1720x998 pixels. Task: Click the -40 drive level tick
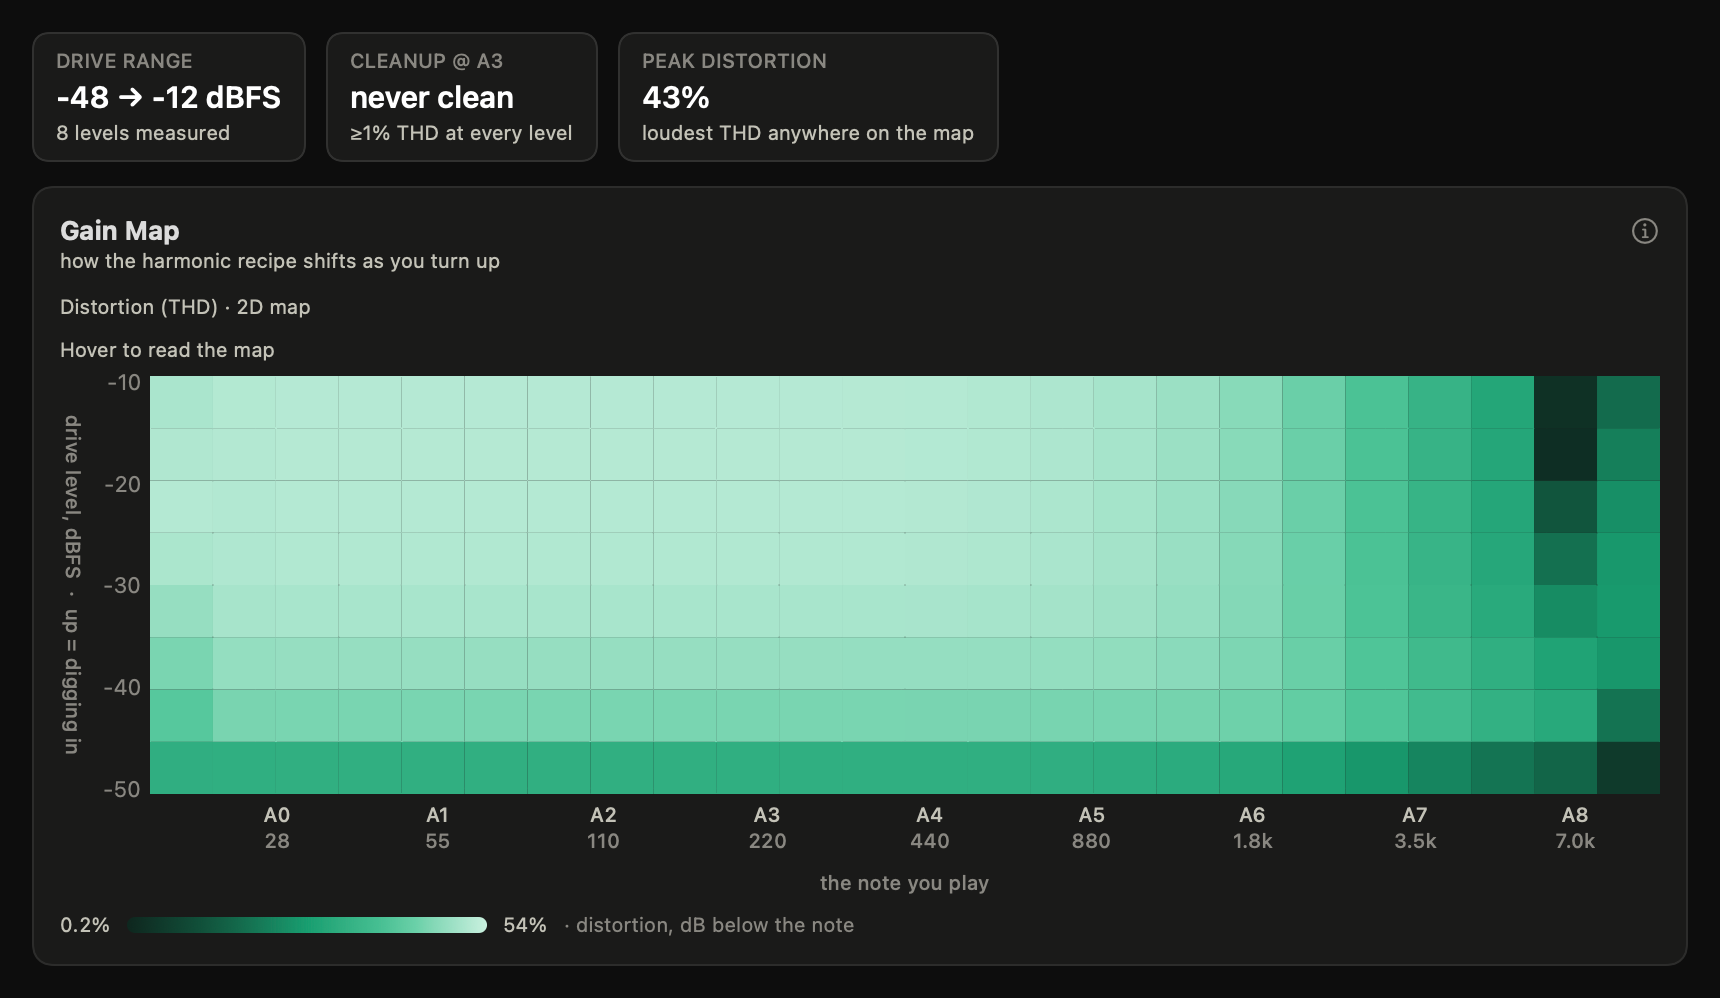coord(123,687)
